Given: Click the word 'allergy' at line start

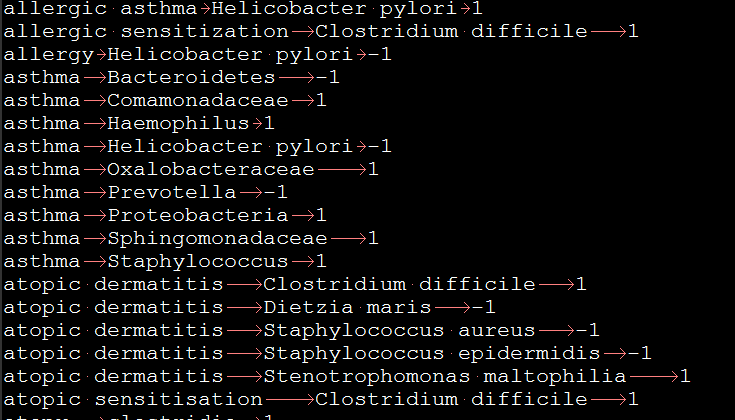Looking at the screenshot, I should pyautogui.click(x=49, y=54).
